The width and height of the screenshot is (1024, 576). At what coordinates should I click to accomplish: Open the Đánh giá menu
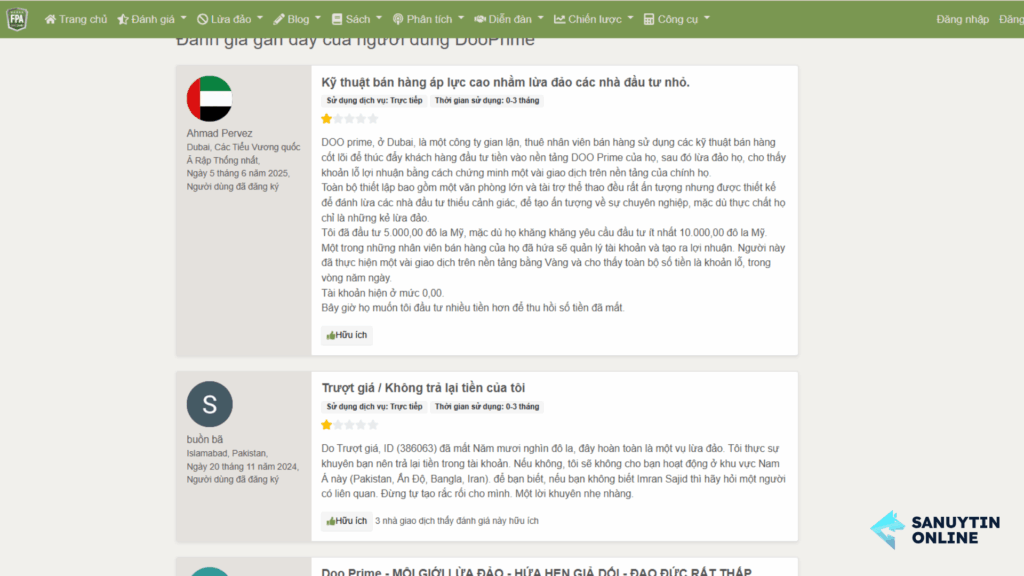152,20
